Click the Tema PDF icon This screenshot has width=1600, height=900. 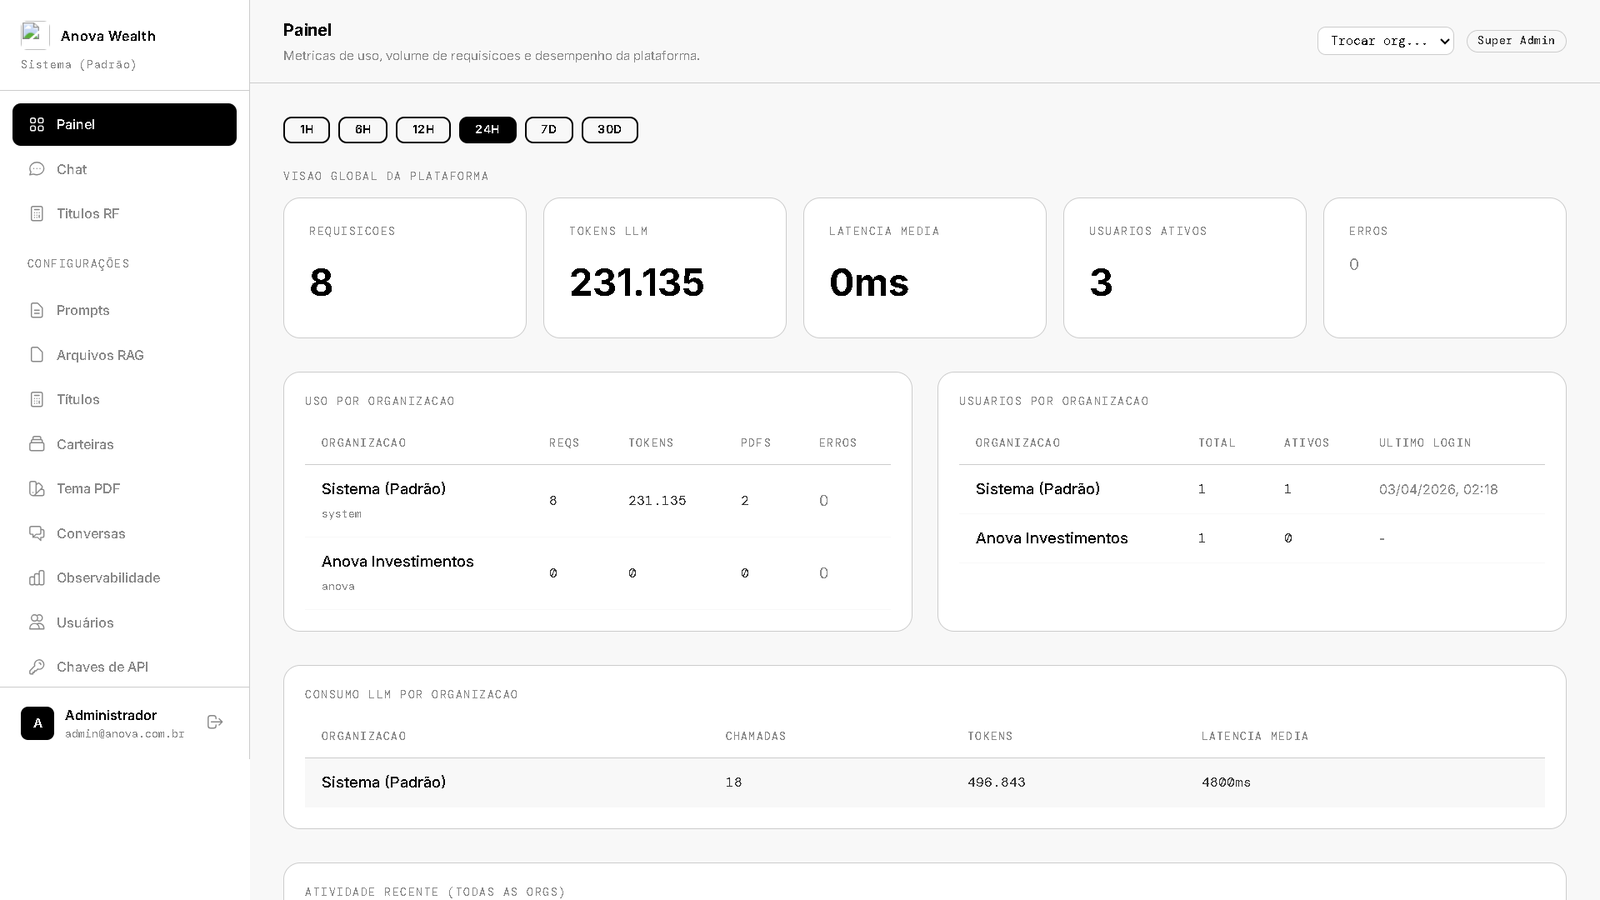point(37,489)
